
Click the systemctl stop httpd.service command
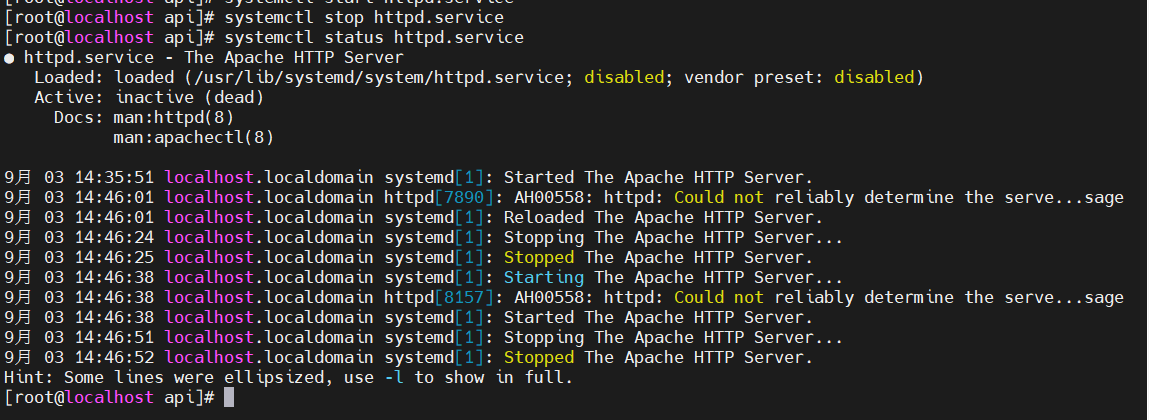364,18
